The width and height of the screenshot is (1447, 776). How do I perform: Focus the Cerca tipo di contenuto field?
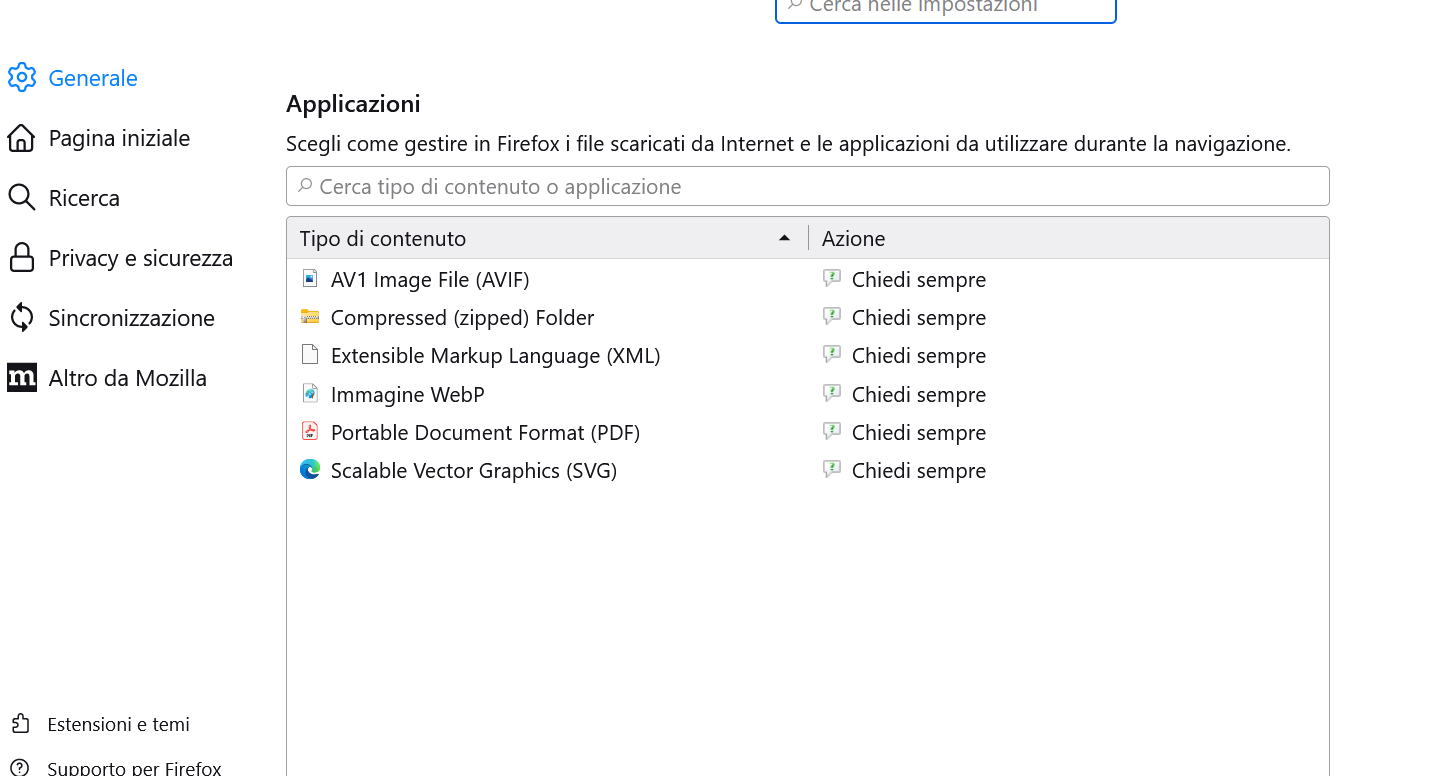[x=808, y=187]
